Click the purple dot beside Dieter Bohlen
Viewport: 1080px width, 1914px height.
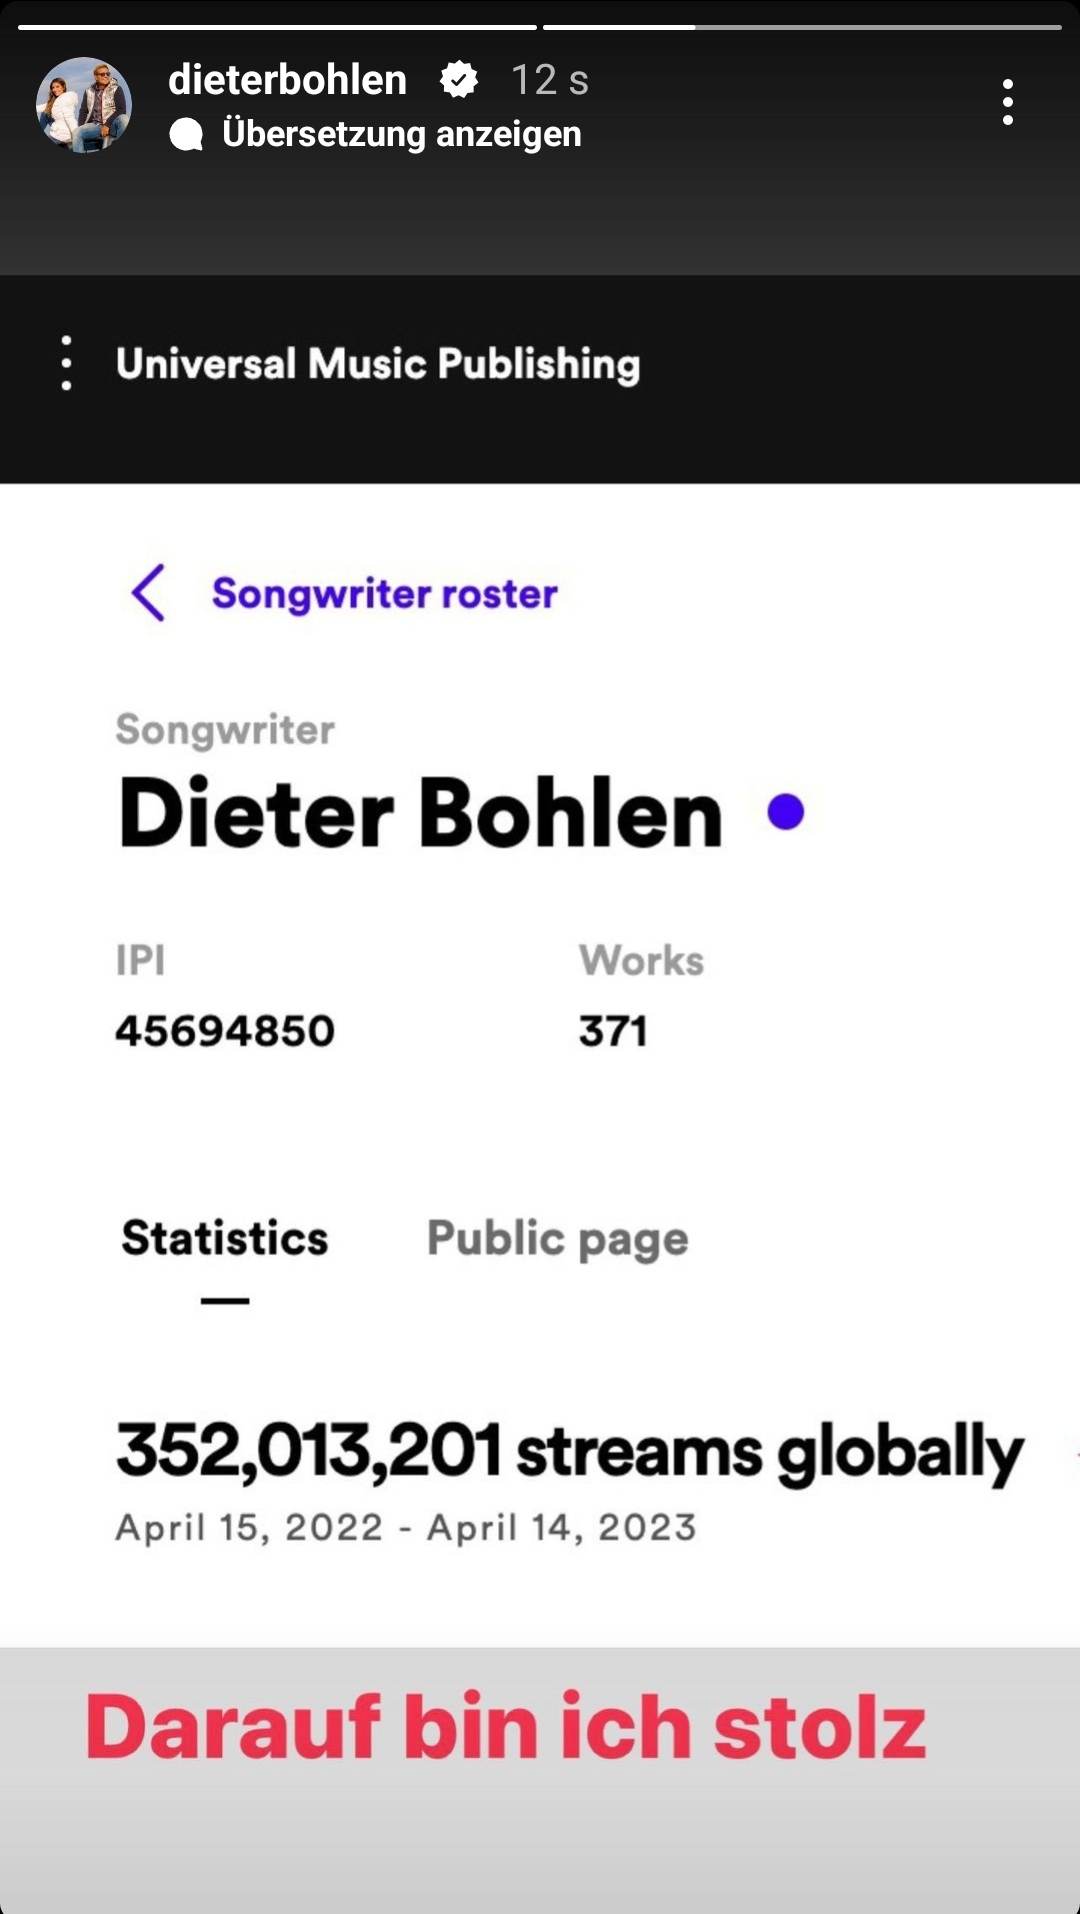coord(785,812)
